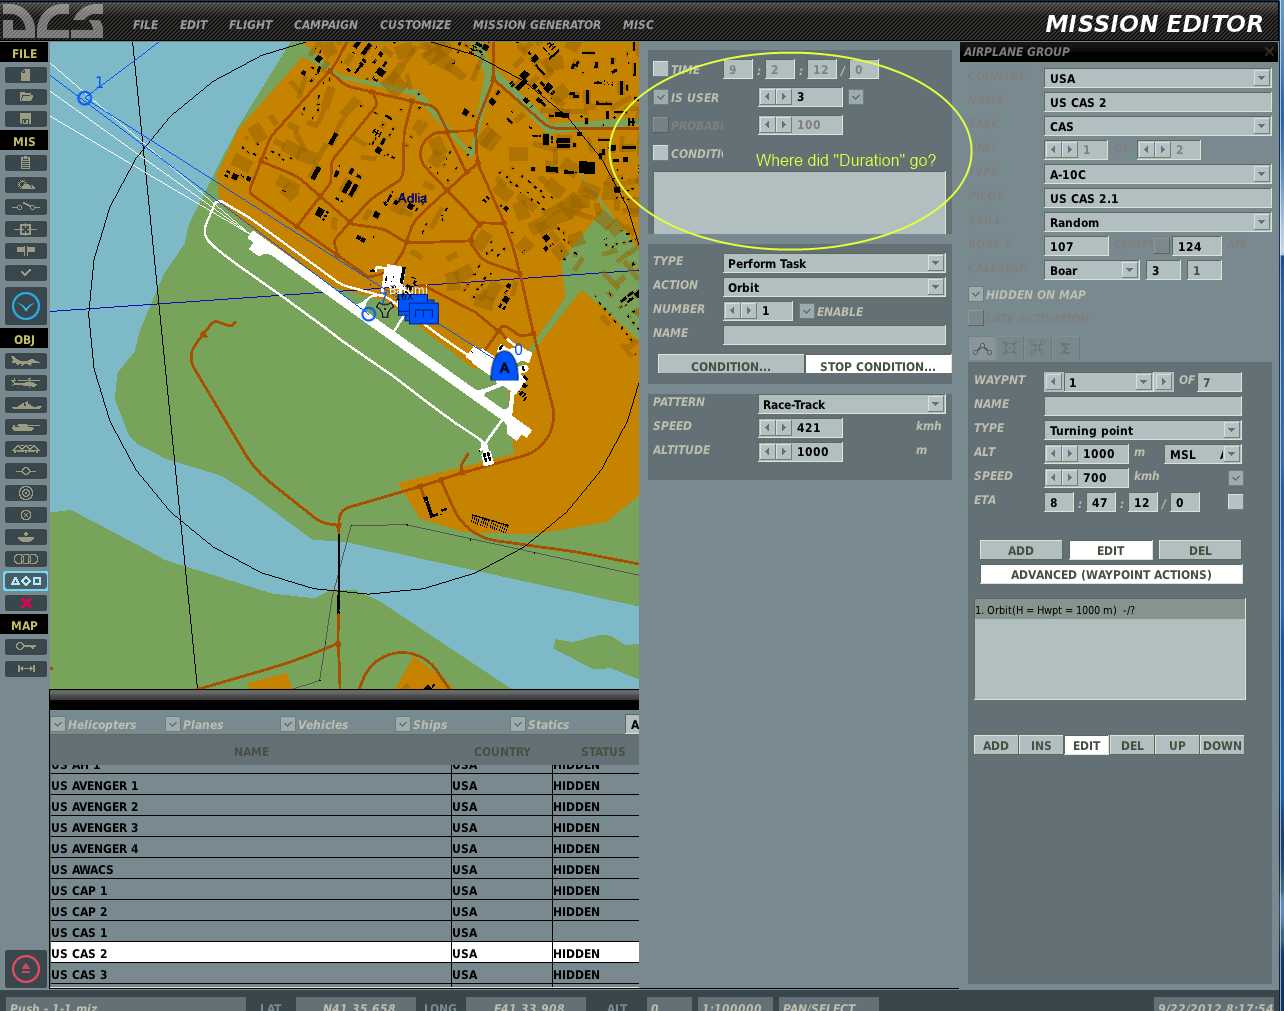
Task: Click the map ruler distance tool
Action: [x=25, y=669]
